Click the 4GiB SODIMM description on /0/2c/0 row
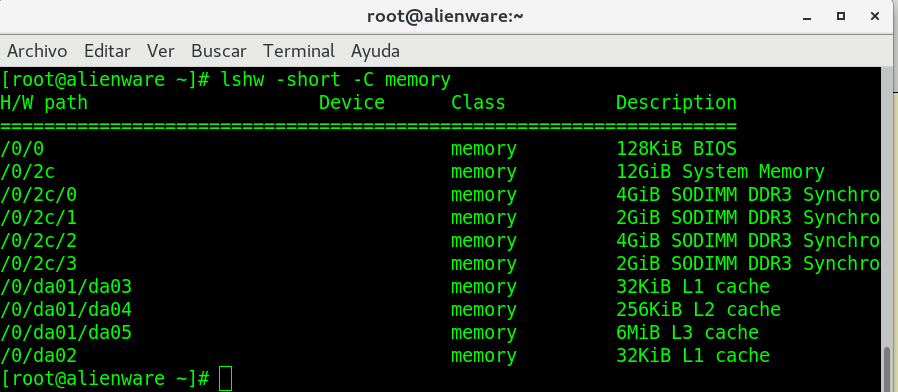The height and width of the screenshot is (392, 898). [x=748, y=195]
